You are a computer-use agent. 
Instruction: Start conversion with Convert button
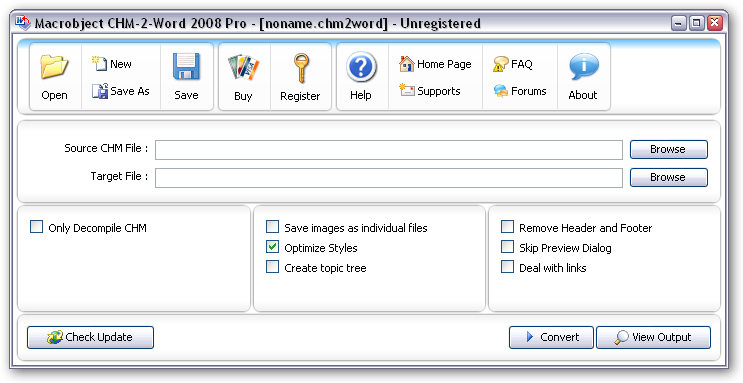552,337
